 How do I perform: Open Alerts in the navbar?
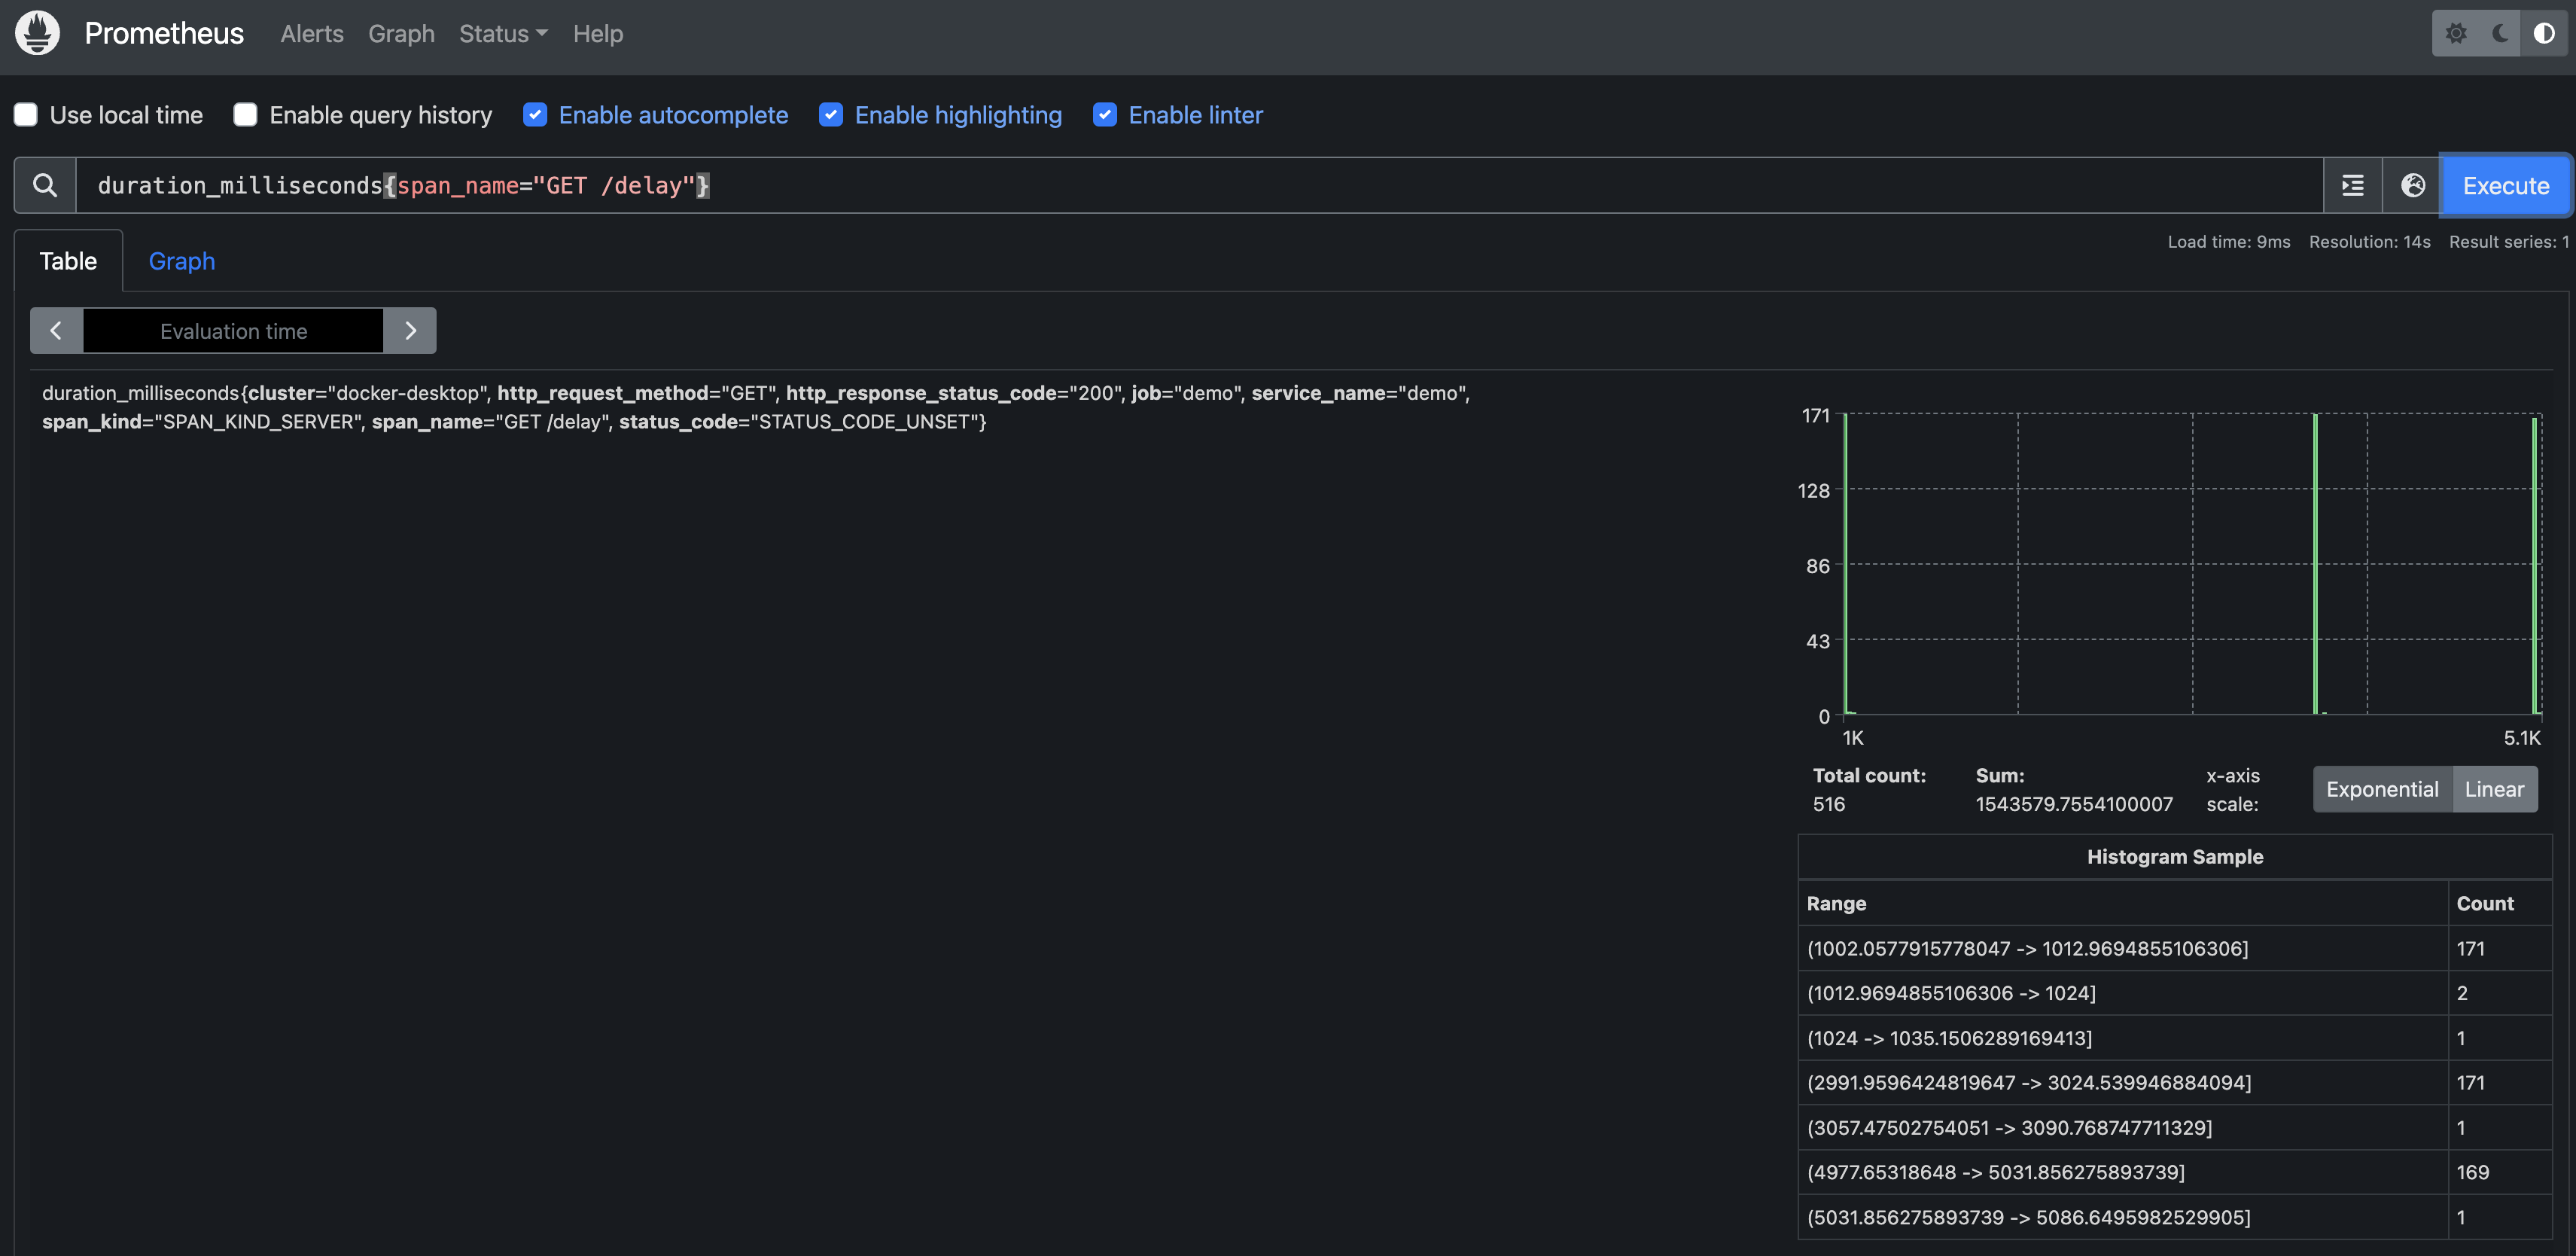pyautogui.click(x=312, y=34)
